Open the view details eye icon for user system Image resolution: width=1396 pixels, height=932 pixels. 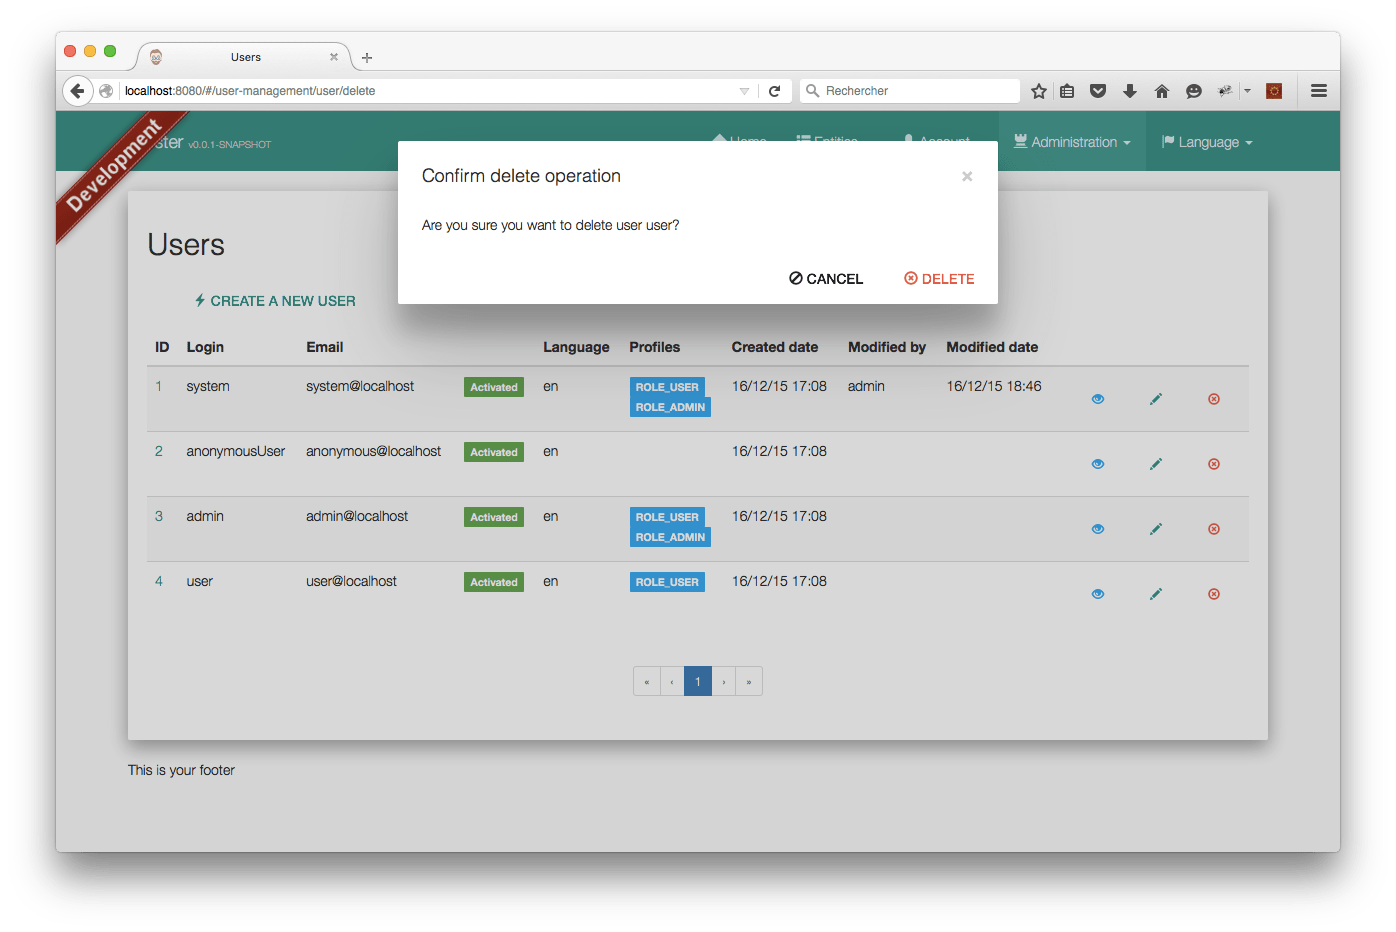tap(1098, 399)
